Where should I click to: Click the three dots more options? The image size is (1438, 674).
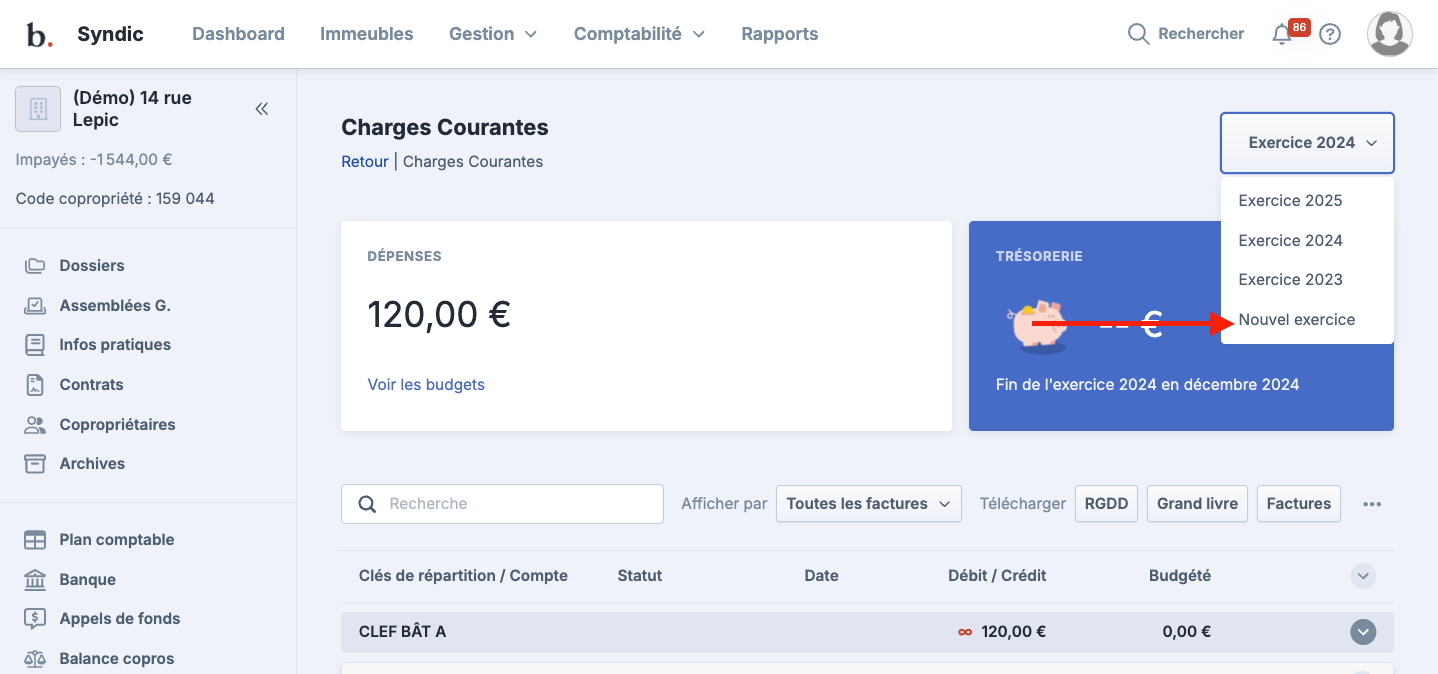click(1372, 504)
